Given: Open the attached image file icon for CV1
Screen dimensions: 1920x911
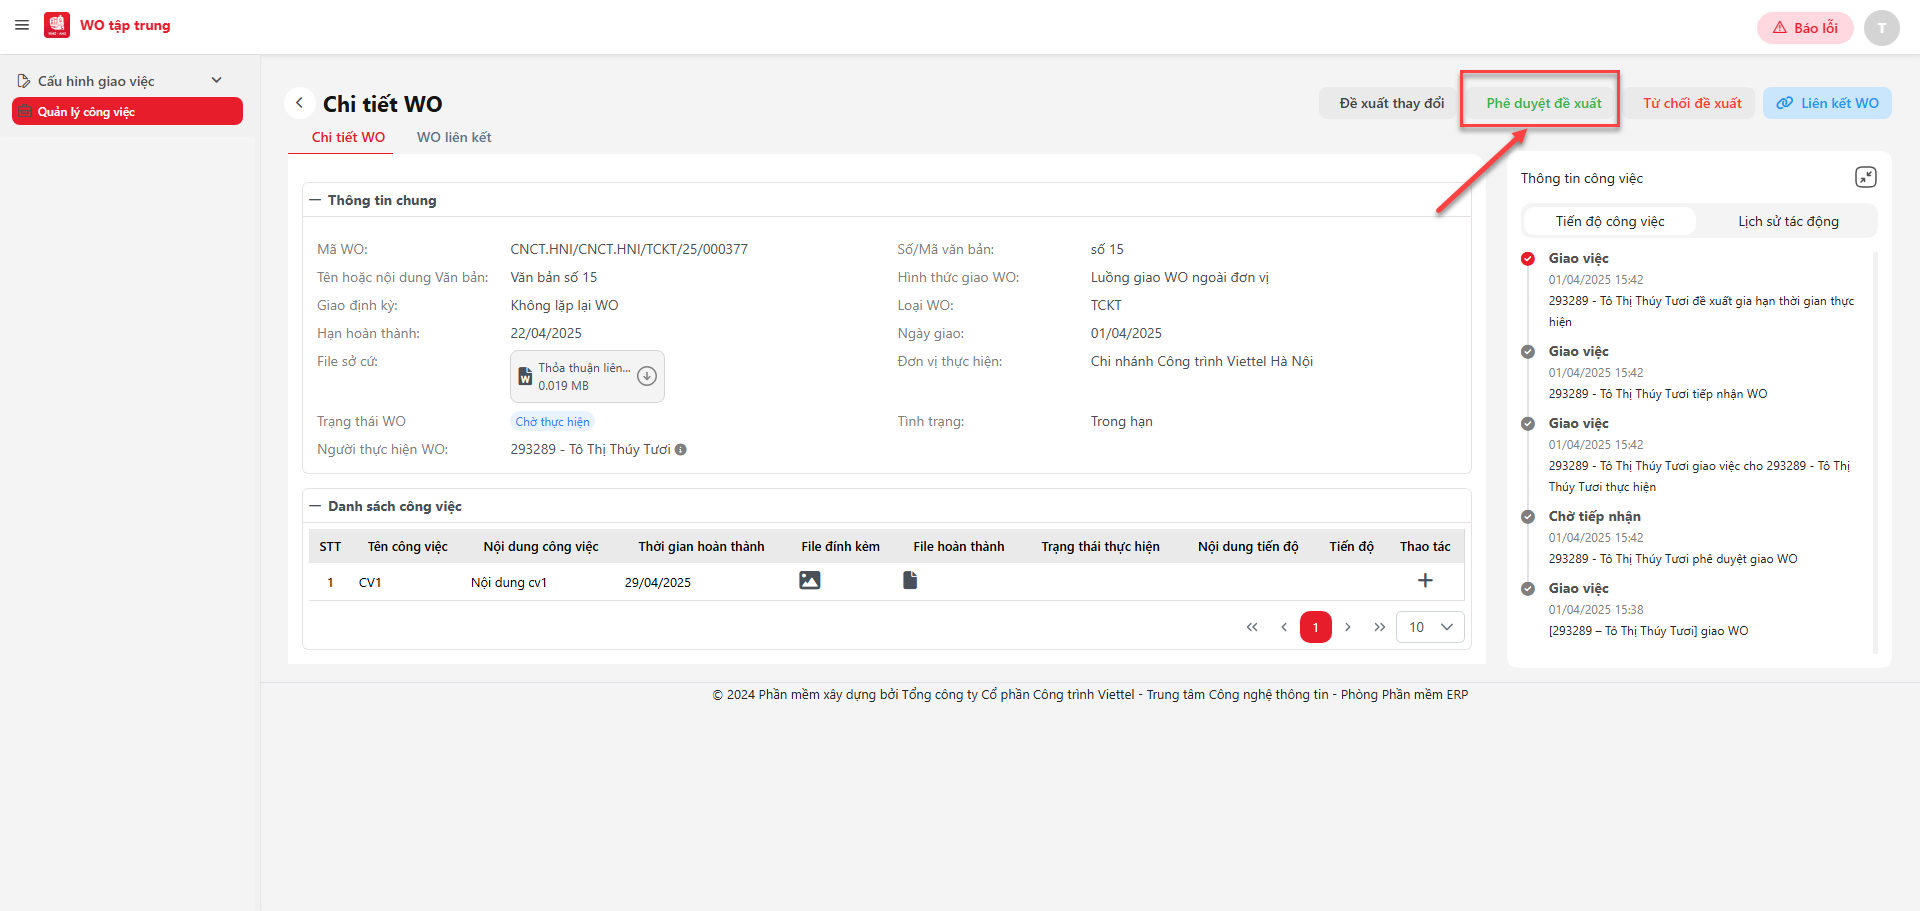Looking at the screenshot, I should [810, 580].
